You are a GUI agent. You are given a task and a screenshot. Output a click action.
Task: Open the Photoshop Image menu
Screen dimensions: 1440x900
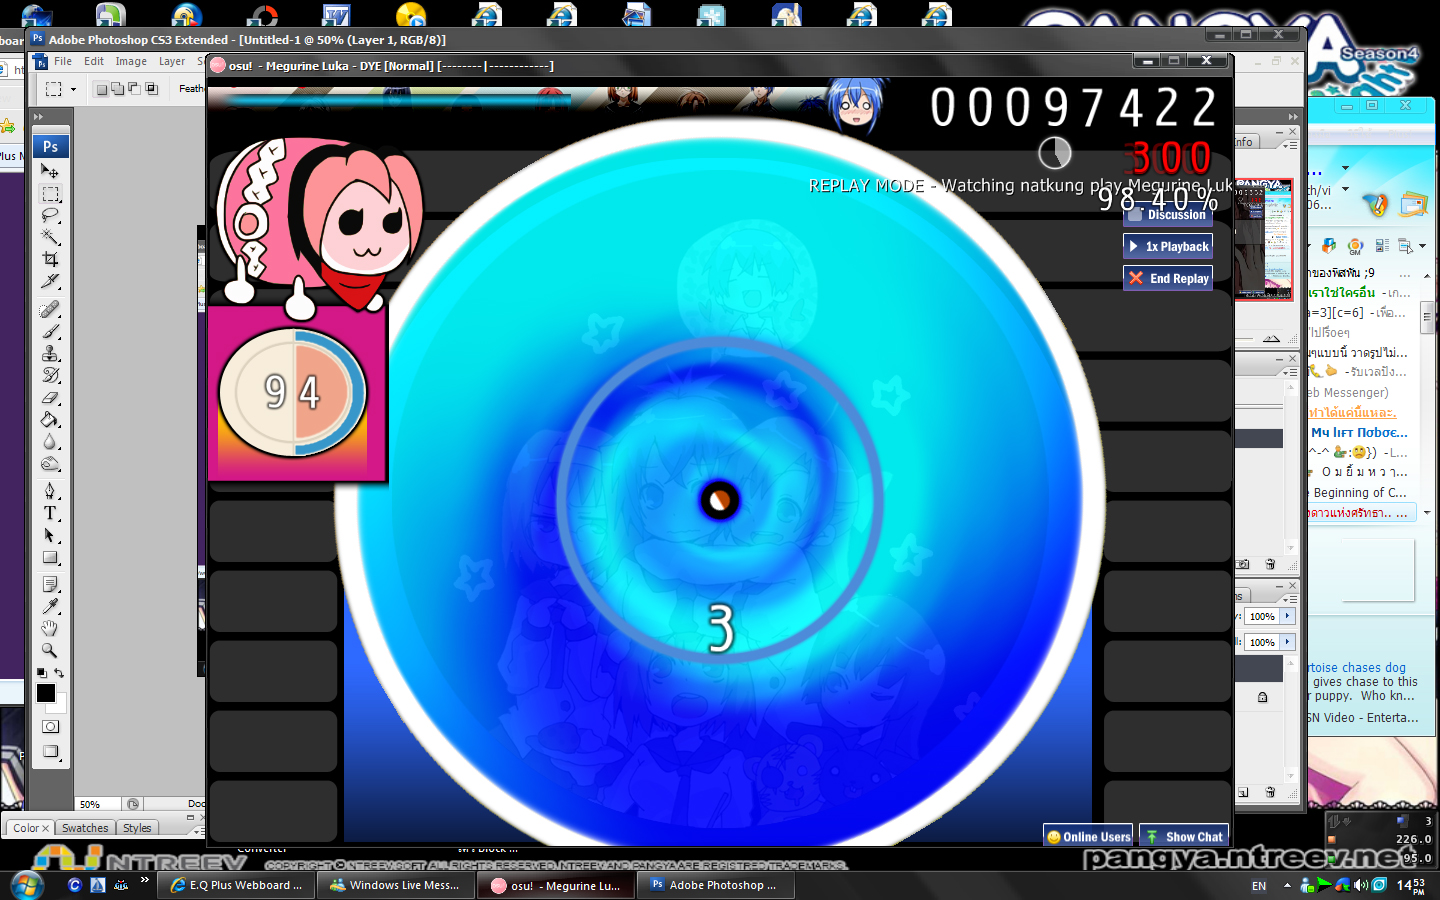[131, 61]
